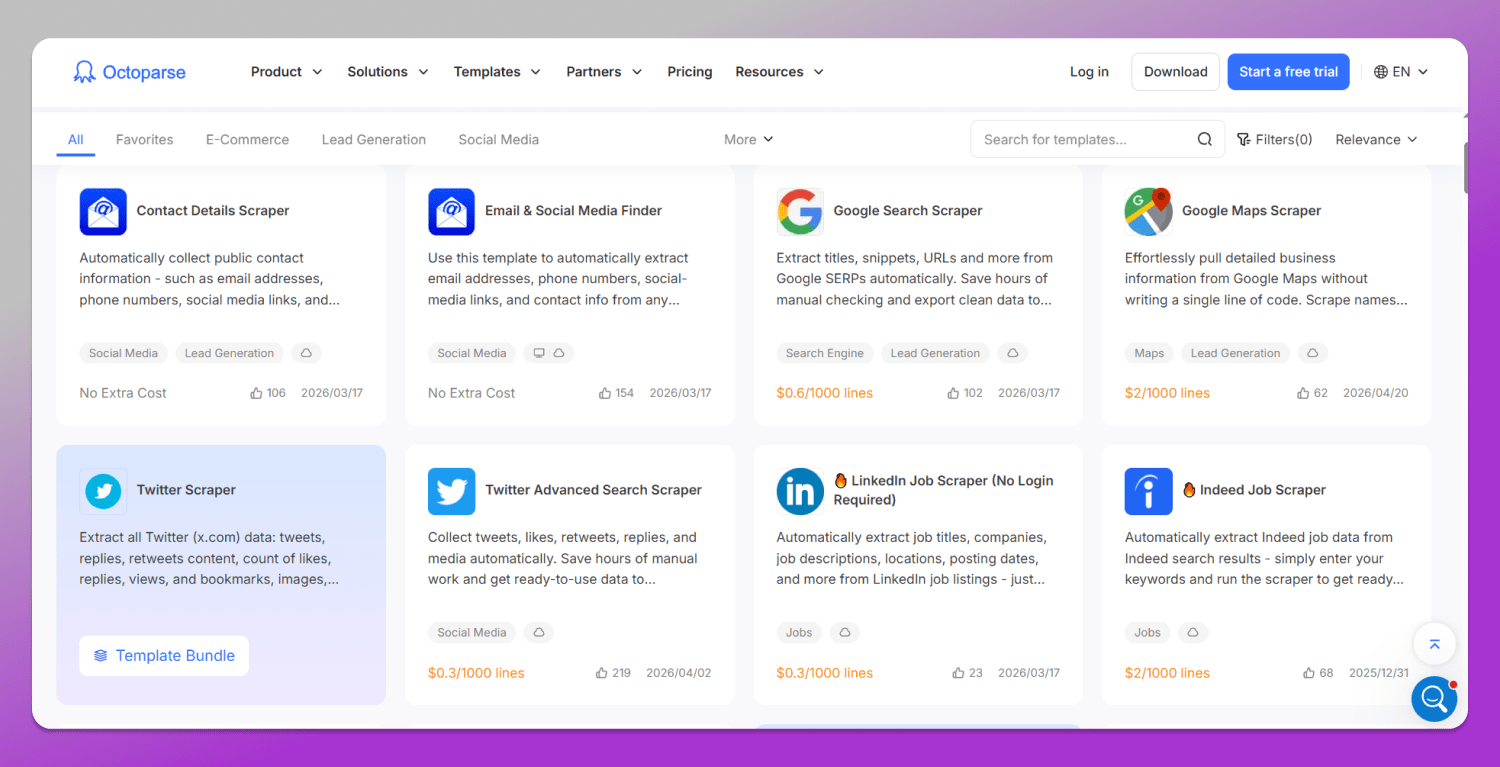This screenshot has width=1500, height=767.
Task: Click the Search Engine tag on Google Search Scraper
Action: tap(825, 353)
